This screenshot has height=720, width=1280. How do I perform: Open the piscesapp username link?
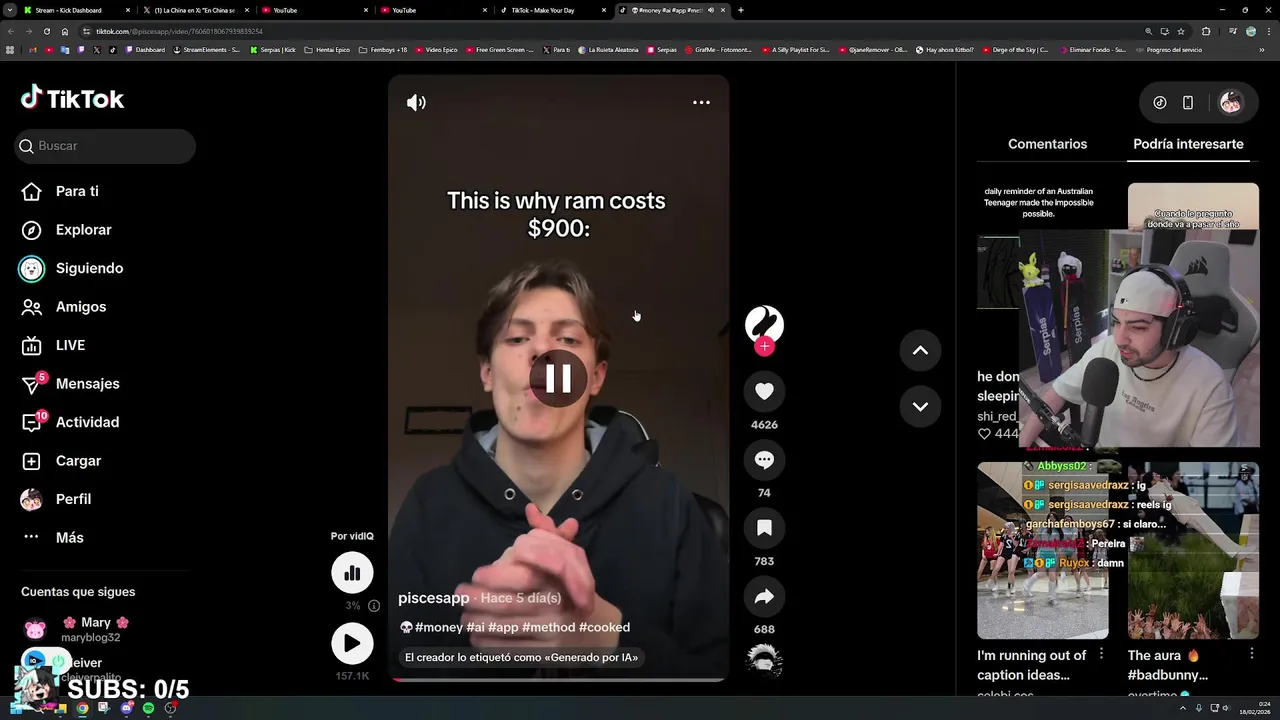click(433, 598)
